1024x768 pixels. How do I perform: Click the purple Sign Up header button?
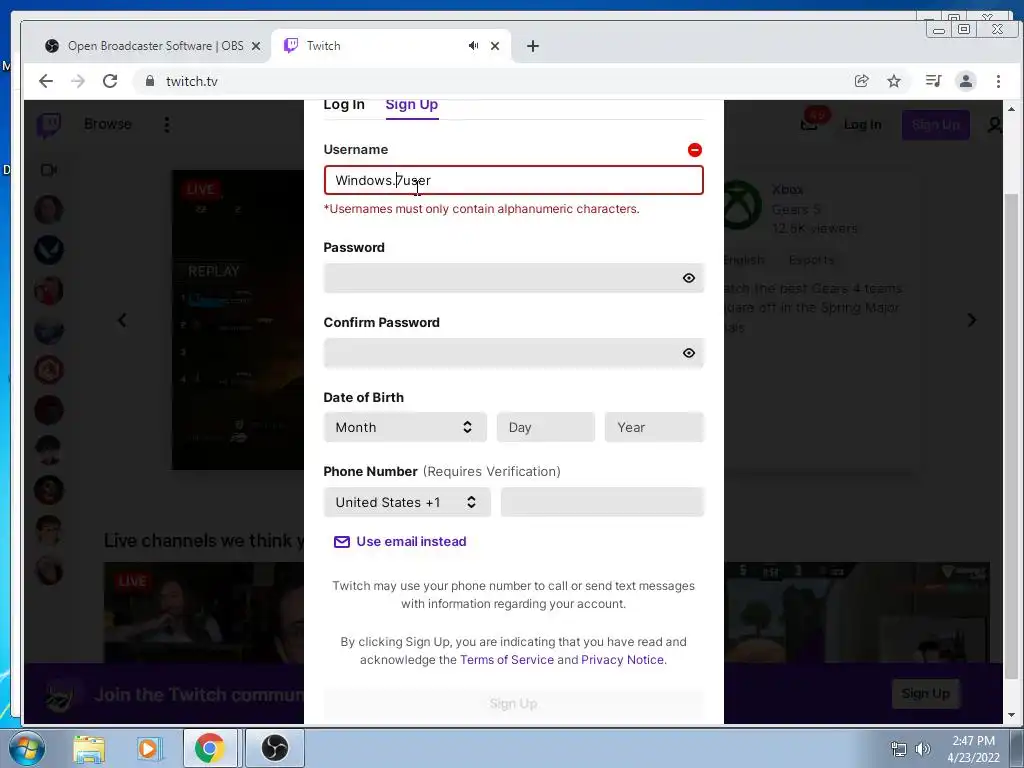935,125
